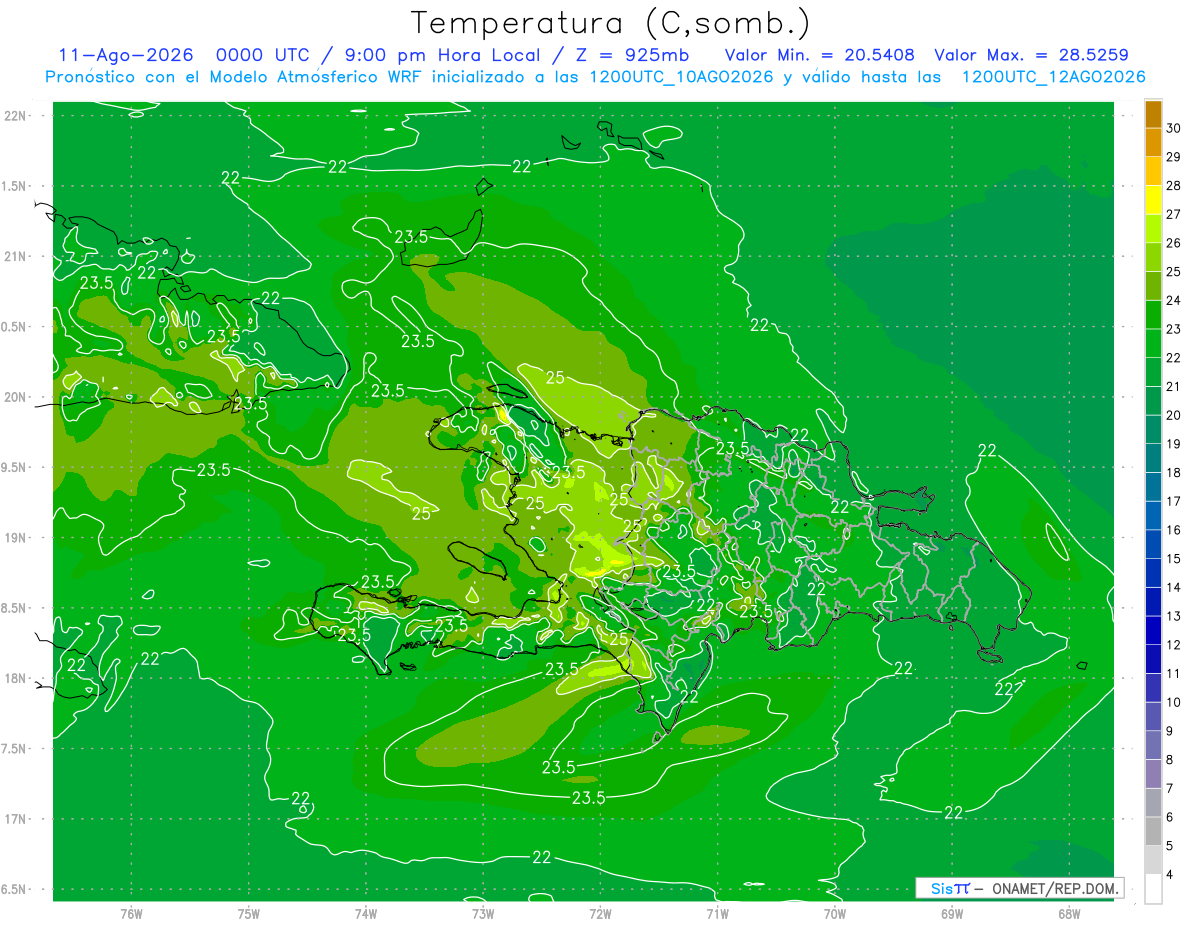
Task: Click the orange swatch between legend labels 29 and 30
Action: click(x=1153, y=142)
